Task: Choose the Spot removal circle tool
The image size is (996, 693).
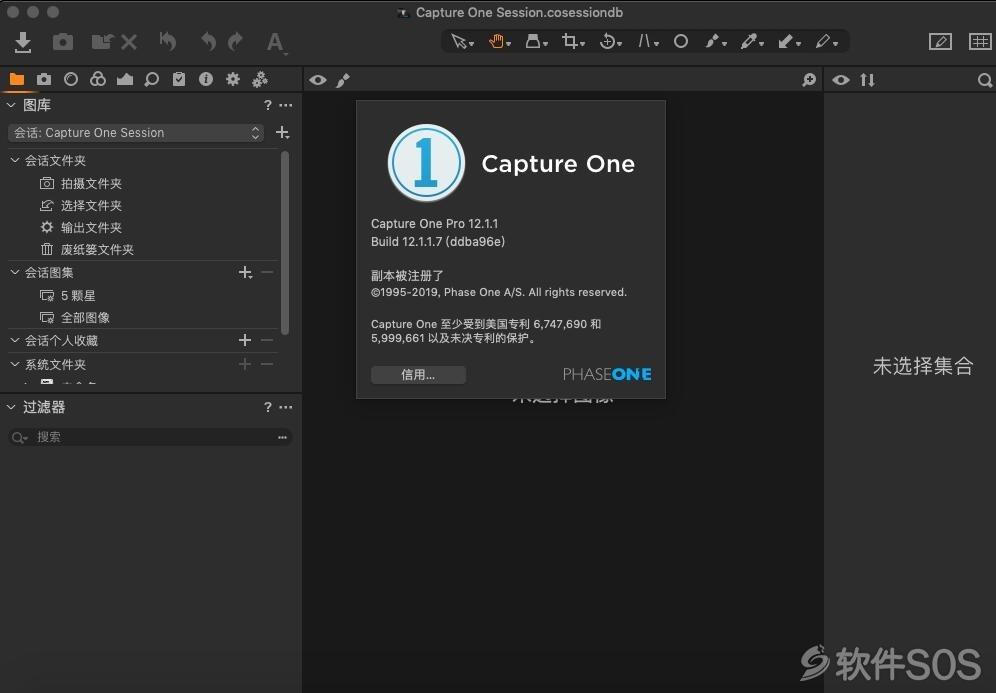Action: (681, 42)
